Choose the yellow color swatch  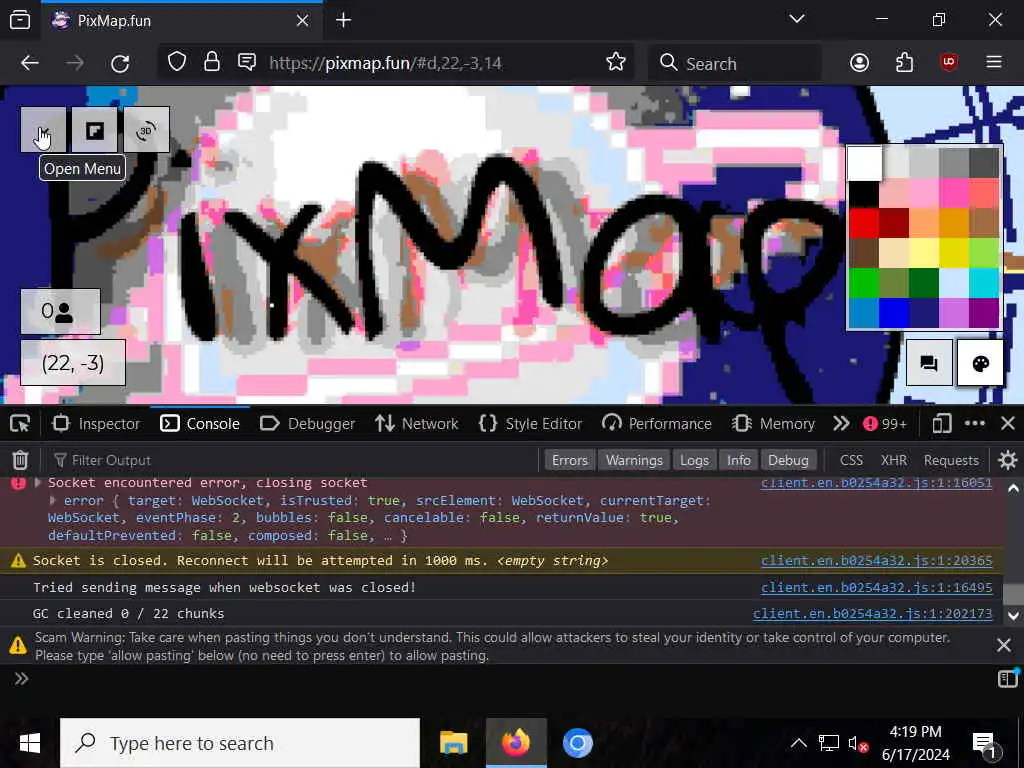click(954, 253)
